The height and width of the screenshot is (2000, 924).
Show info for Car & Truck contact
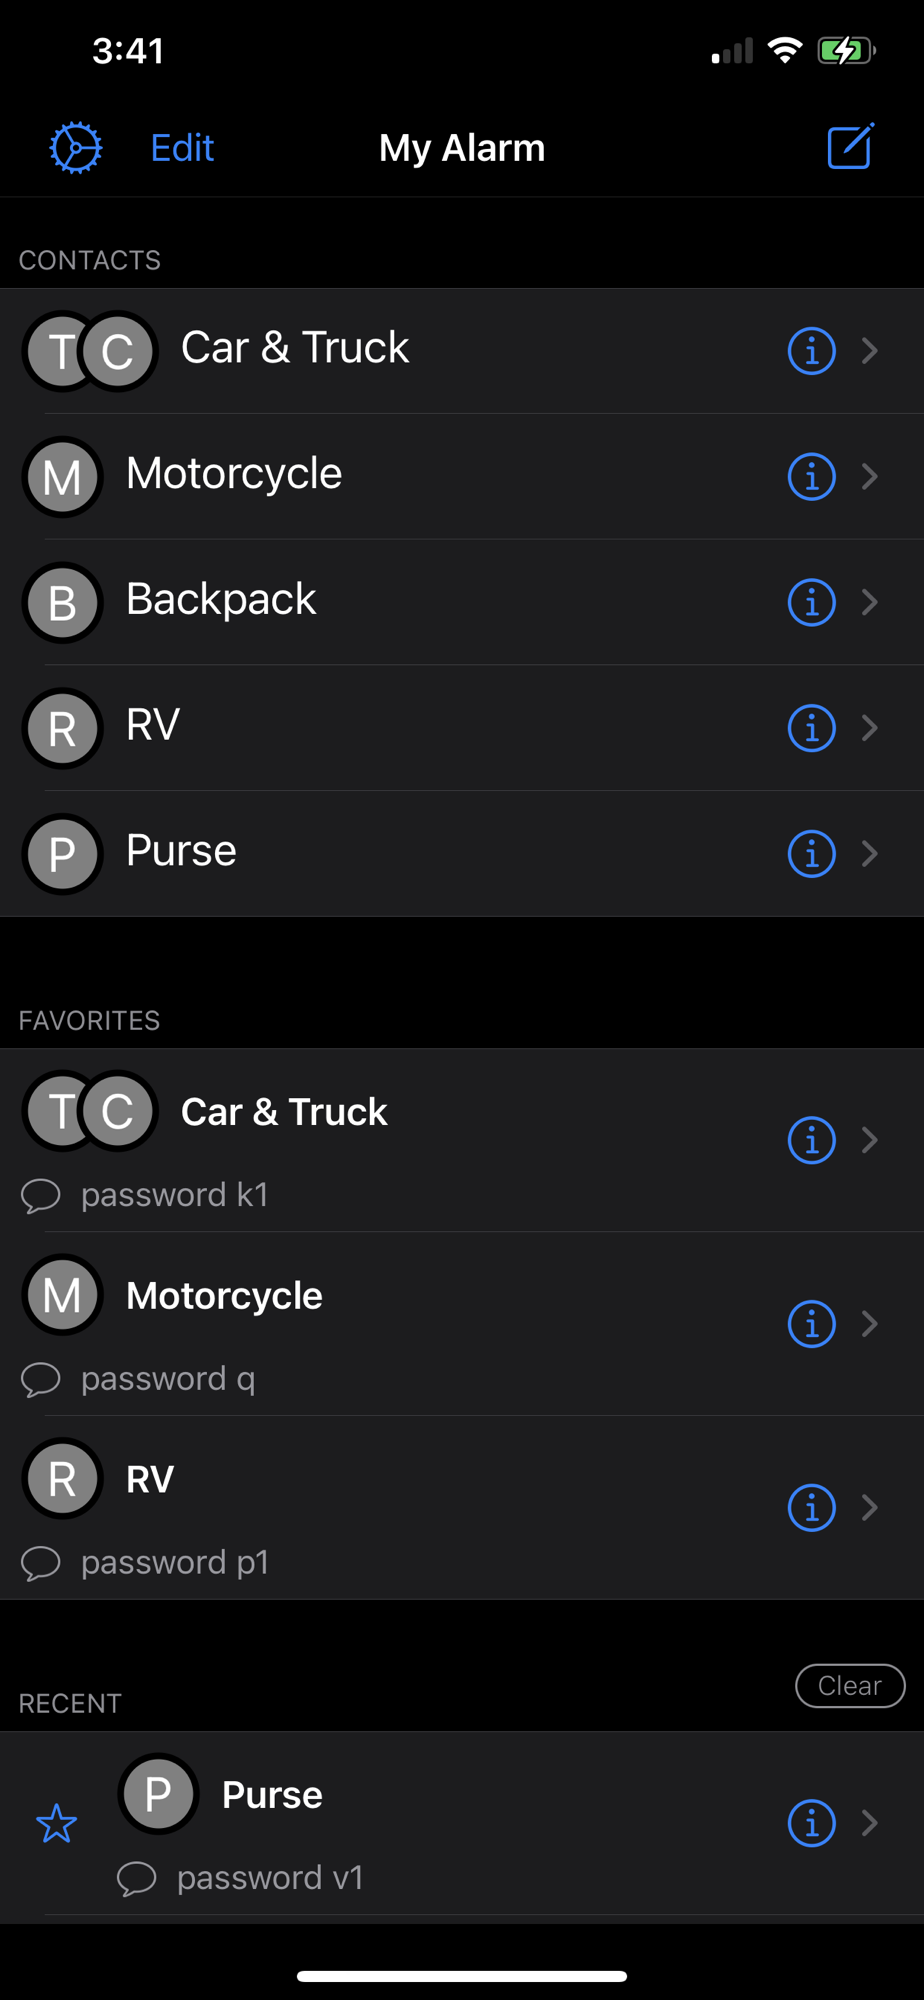pos(811,351)
